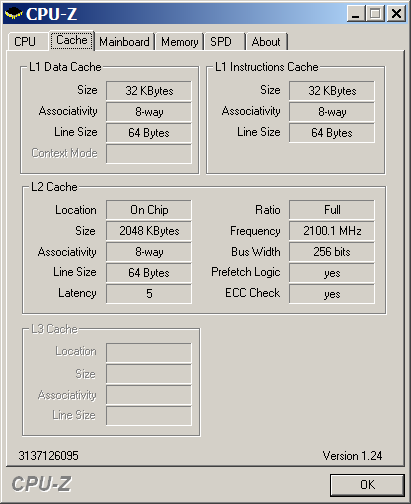Close the CPU-Z window

click(x=396, y=14)
